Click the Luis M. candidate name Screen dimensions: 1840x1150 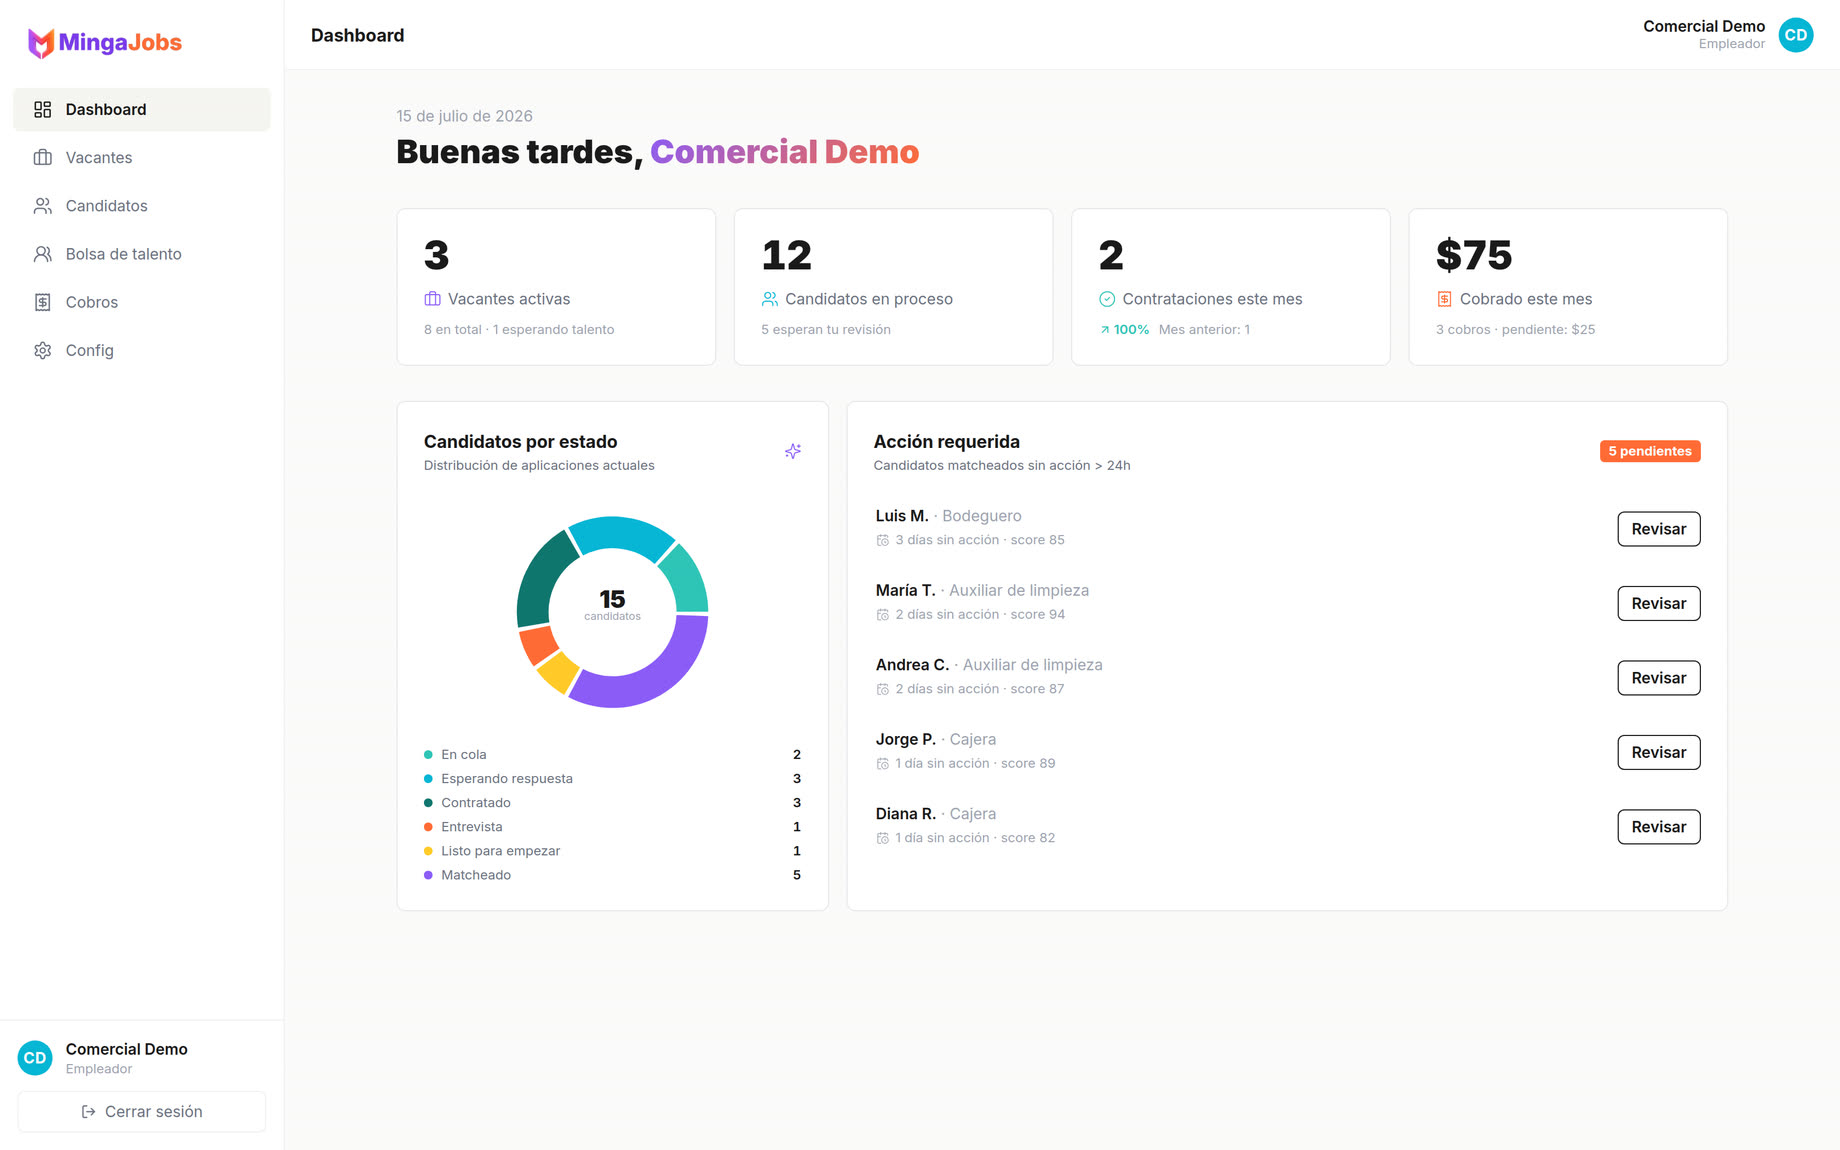pos(902,516)
